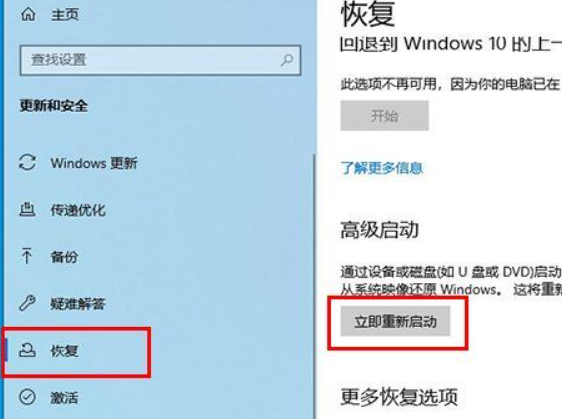The image size is (562, 419).
Task: Open 激活 activation section
Action: [x=64, y=397]
